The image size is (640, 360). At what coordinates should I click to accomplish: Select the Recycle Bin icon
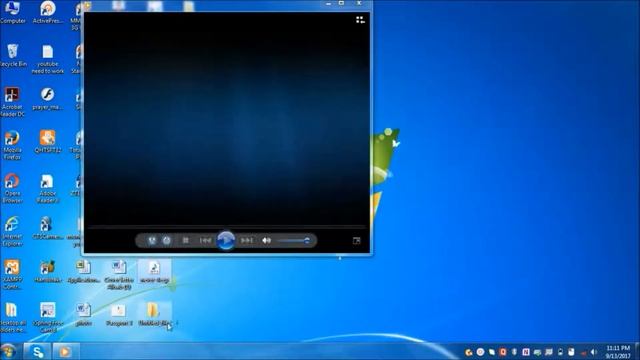pos(13,56)
